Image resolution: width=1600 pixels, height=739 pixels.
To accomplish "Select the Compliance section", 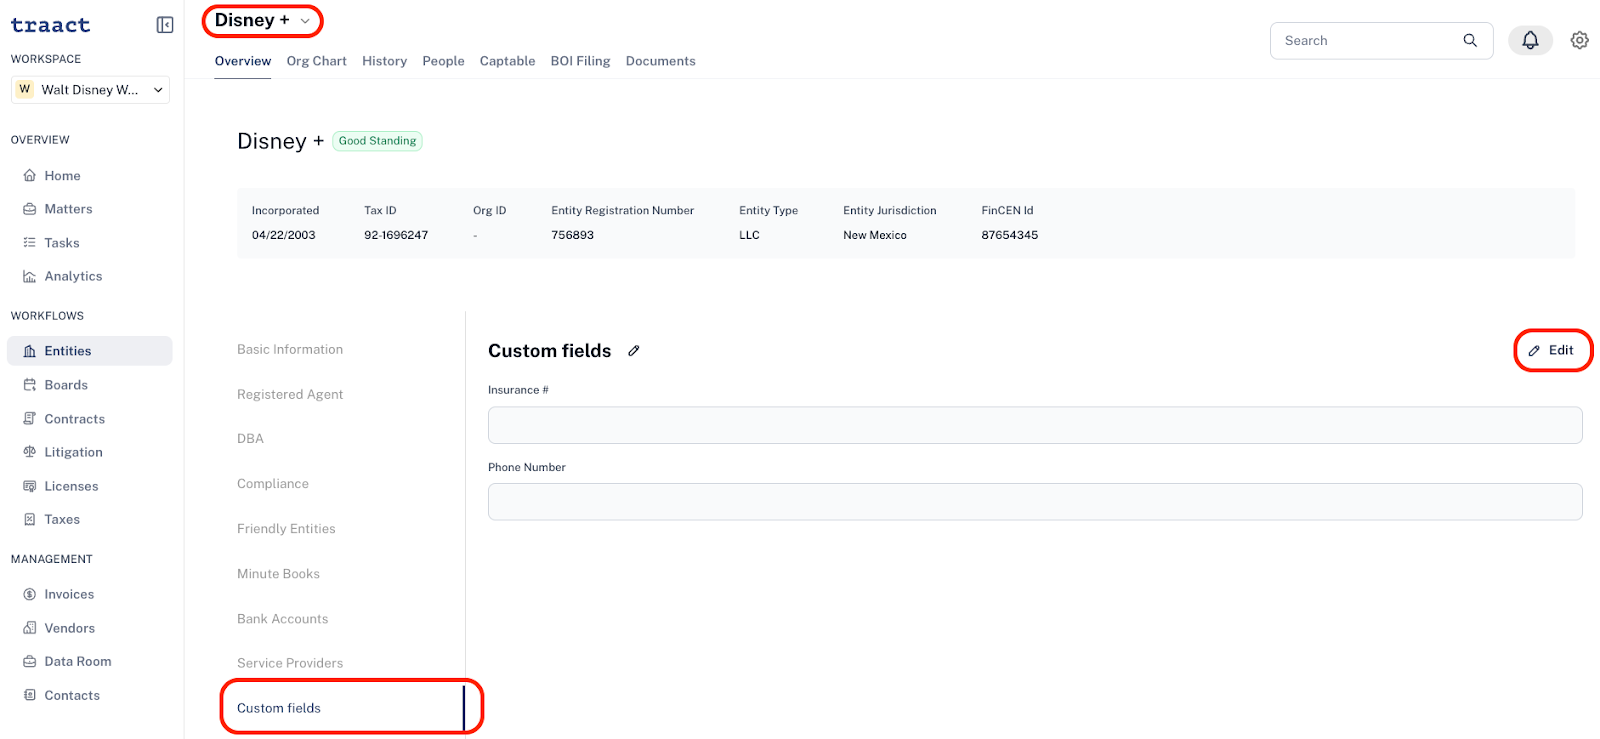I will tap(273, 483).
